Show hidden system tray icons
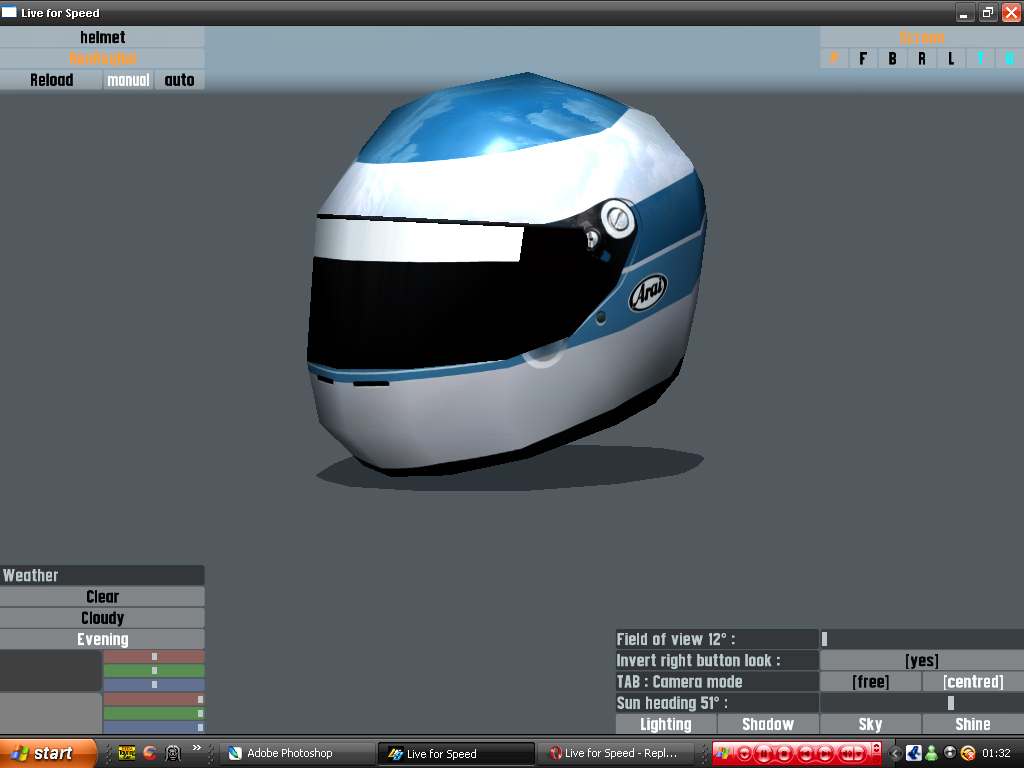This screenshot has width=1024, height=768. [x=895, y=753]
